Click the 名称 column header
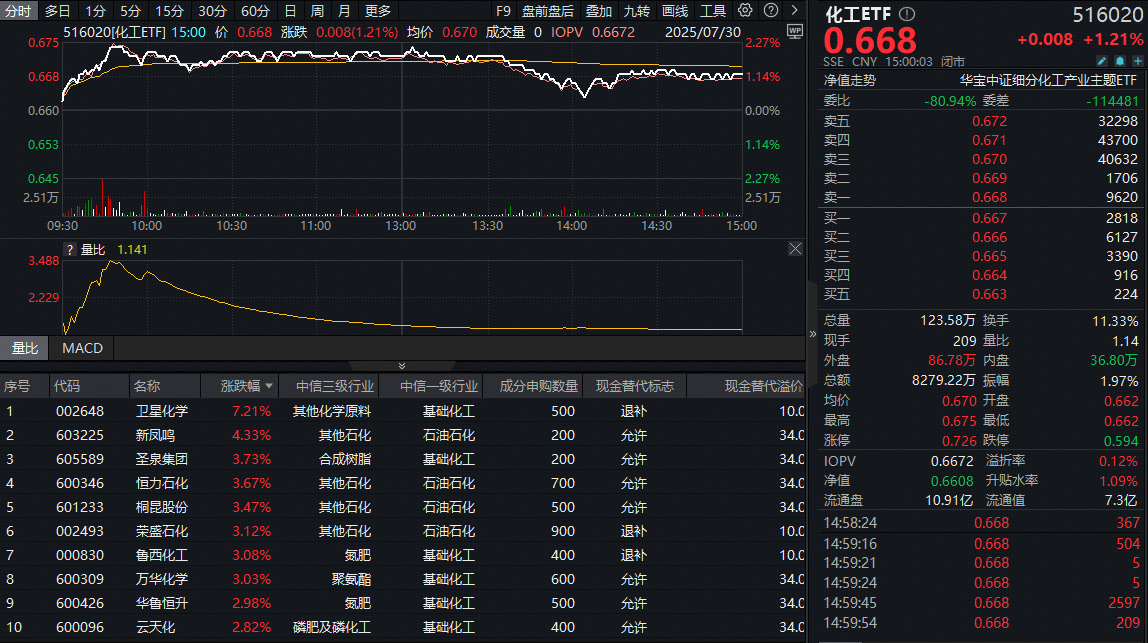This screenshot has height=643, width=1148. [147, 386]
